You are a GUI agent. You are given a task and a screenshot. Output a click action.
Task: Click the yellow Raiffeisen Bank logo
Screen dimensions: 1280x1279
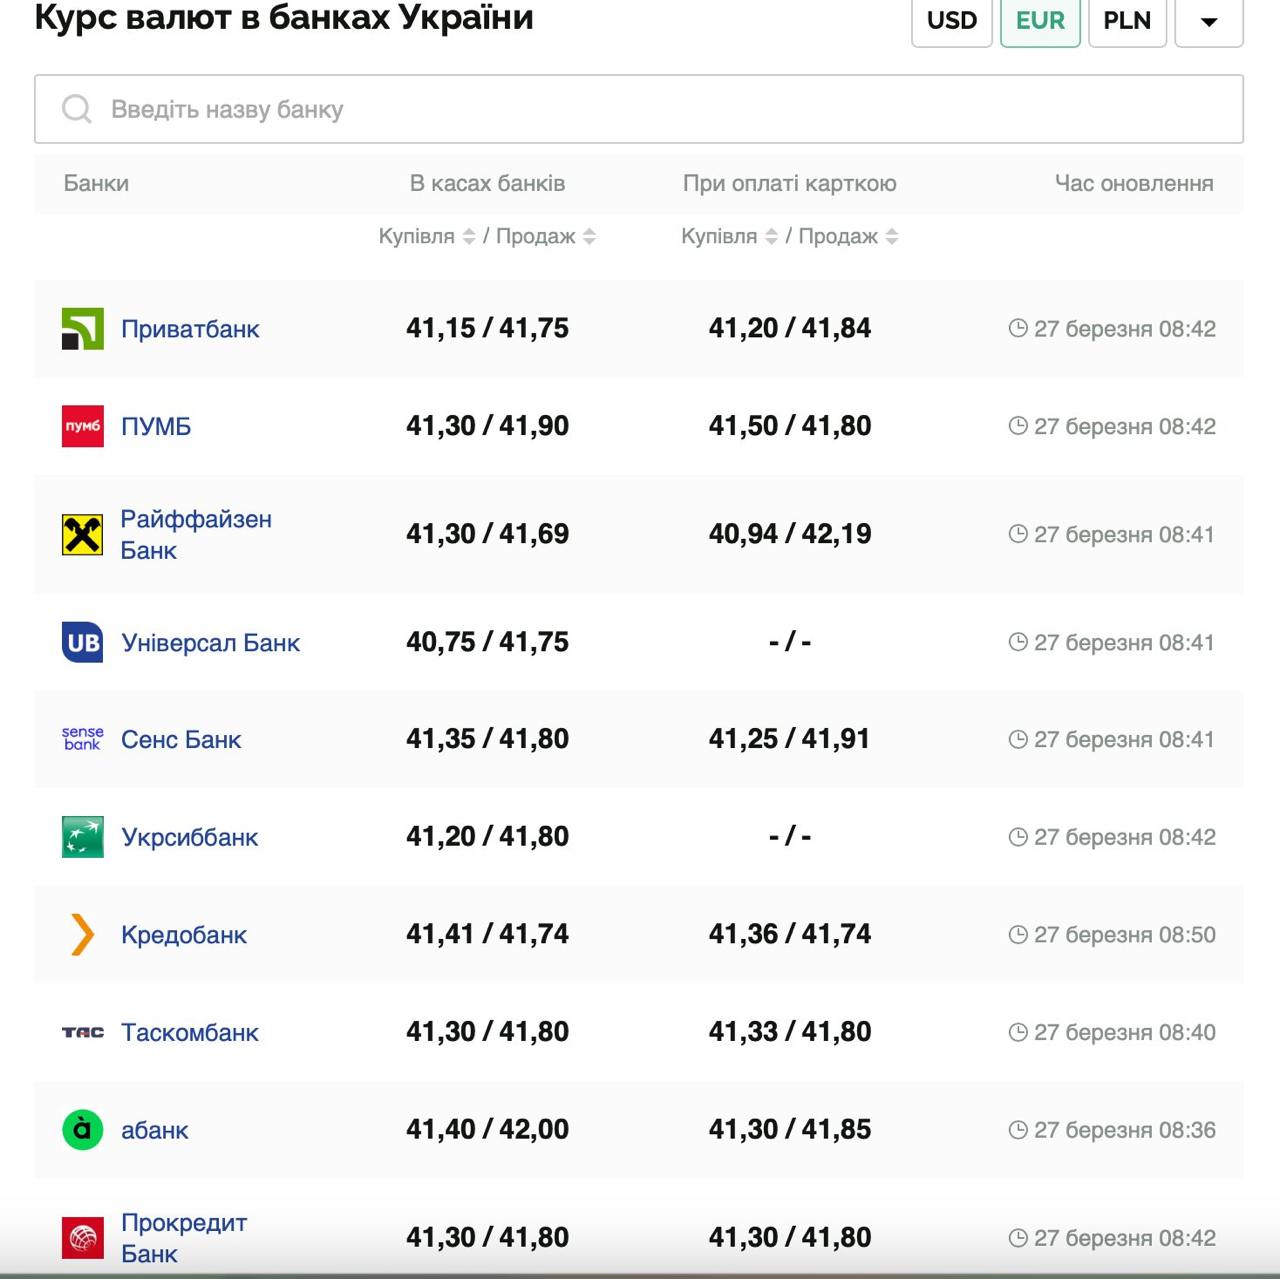point(82,535)
